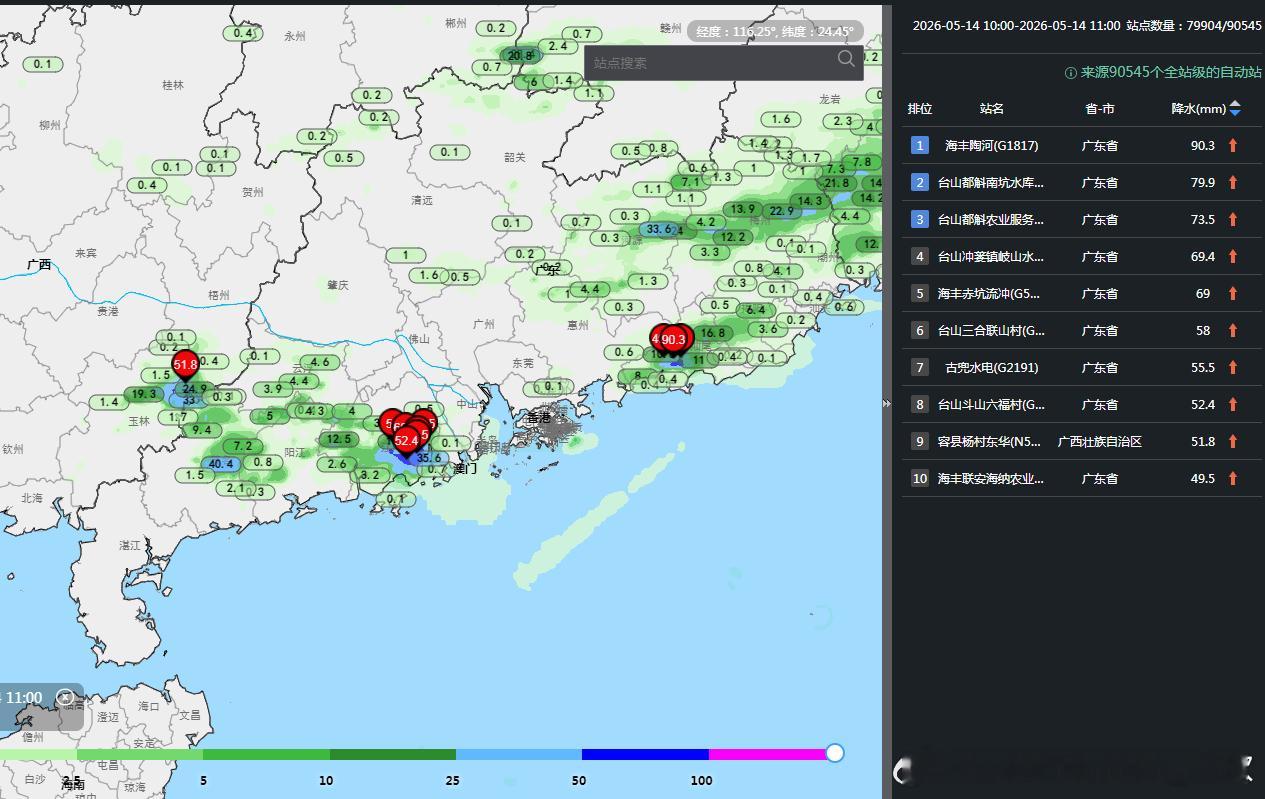This screenshot has width=1265, height=799.
Task: Click the orange up arrow for 海丰陶河
Action: point(1233,145)
